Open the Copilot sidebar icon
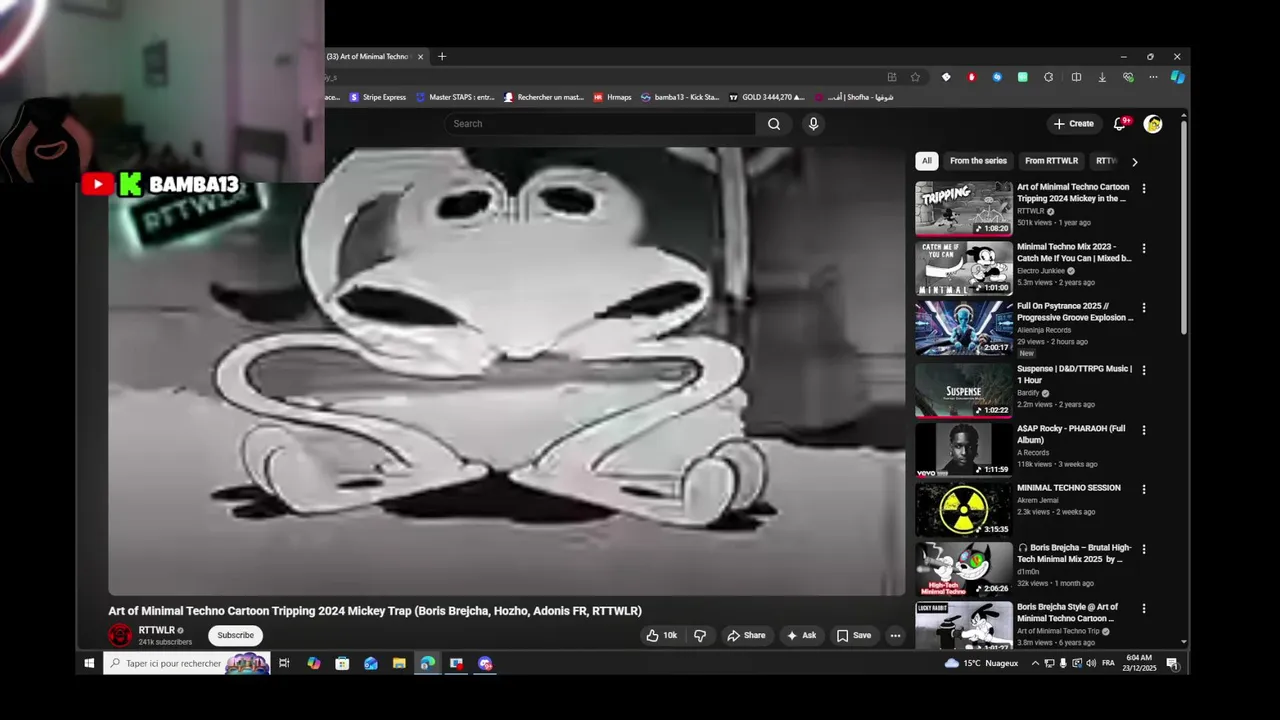 pos(1178,77)
